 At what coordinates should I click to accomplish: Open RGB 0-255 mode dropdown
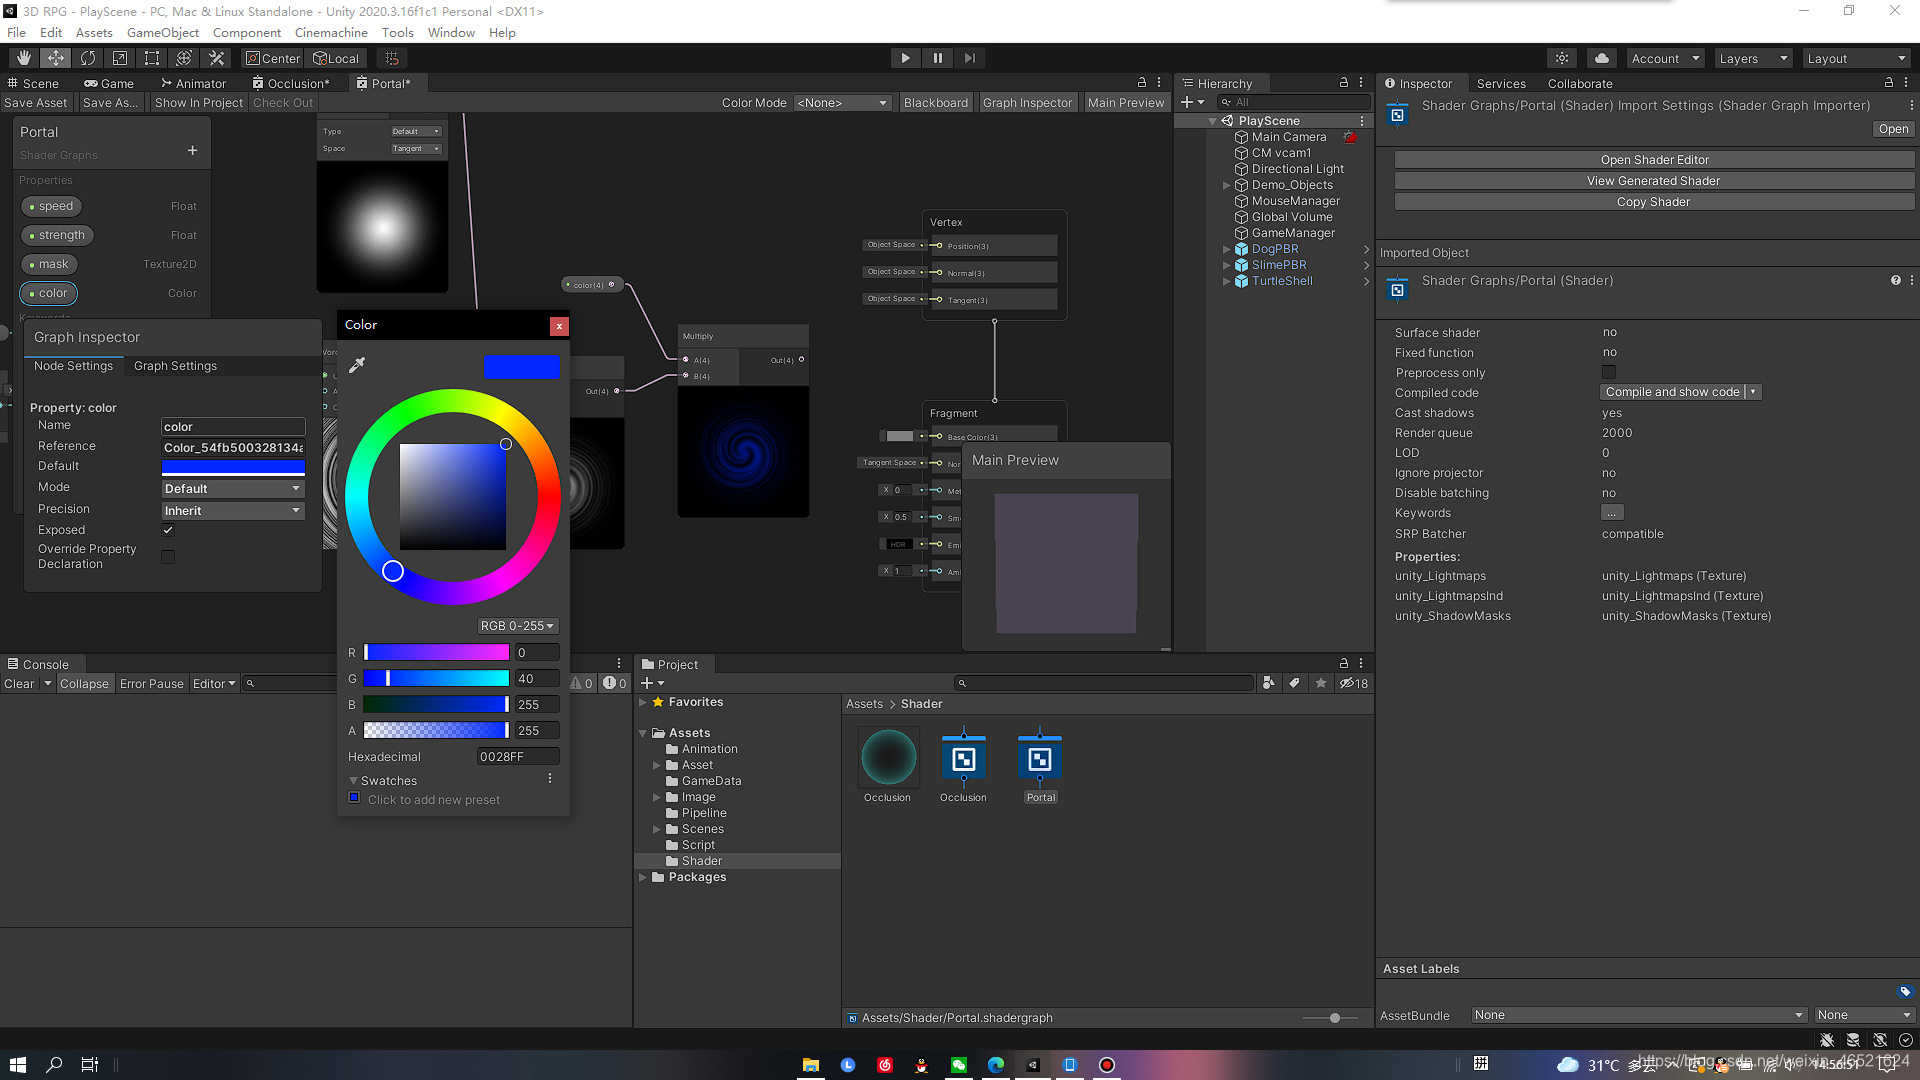pyautogui.click(x=517, y=626)
